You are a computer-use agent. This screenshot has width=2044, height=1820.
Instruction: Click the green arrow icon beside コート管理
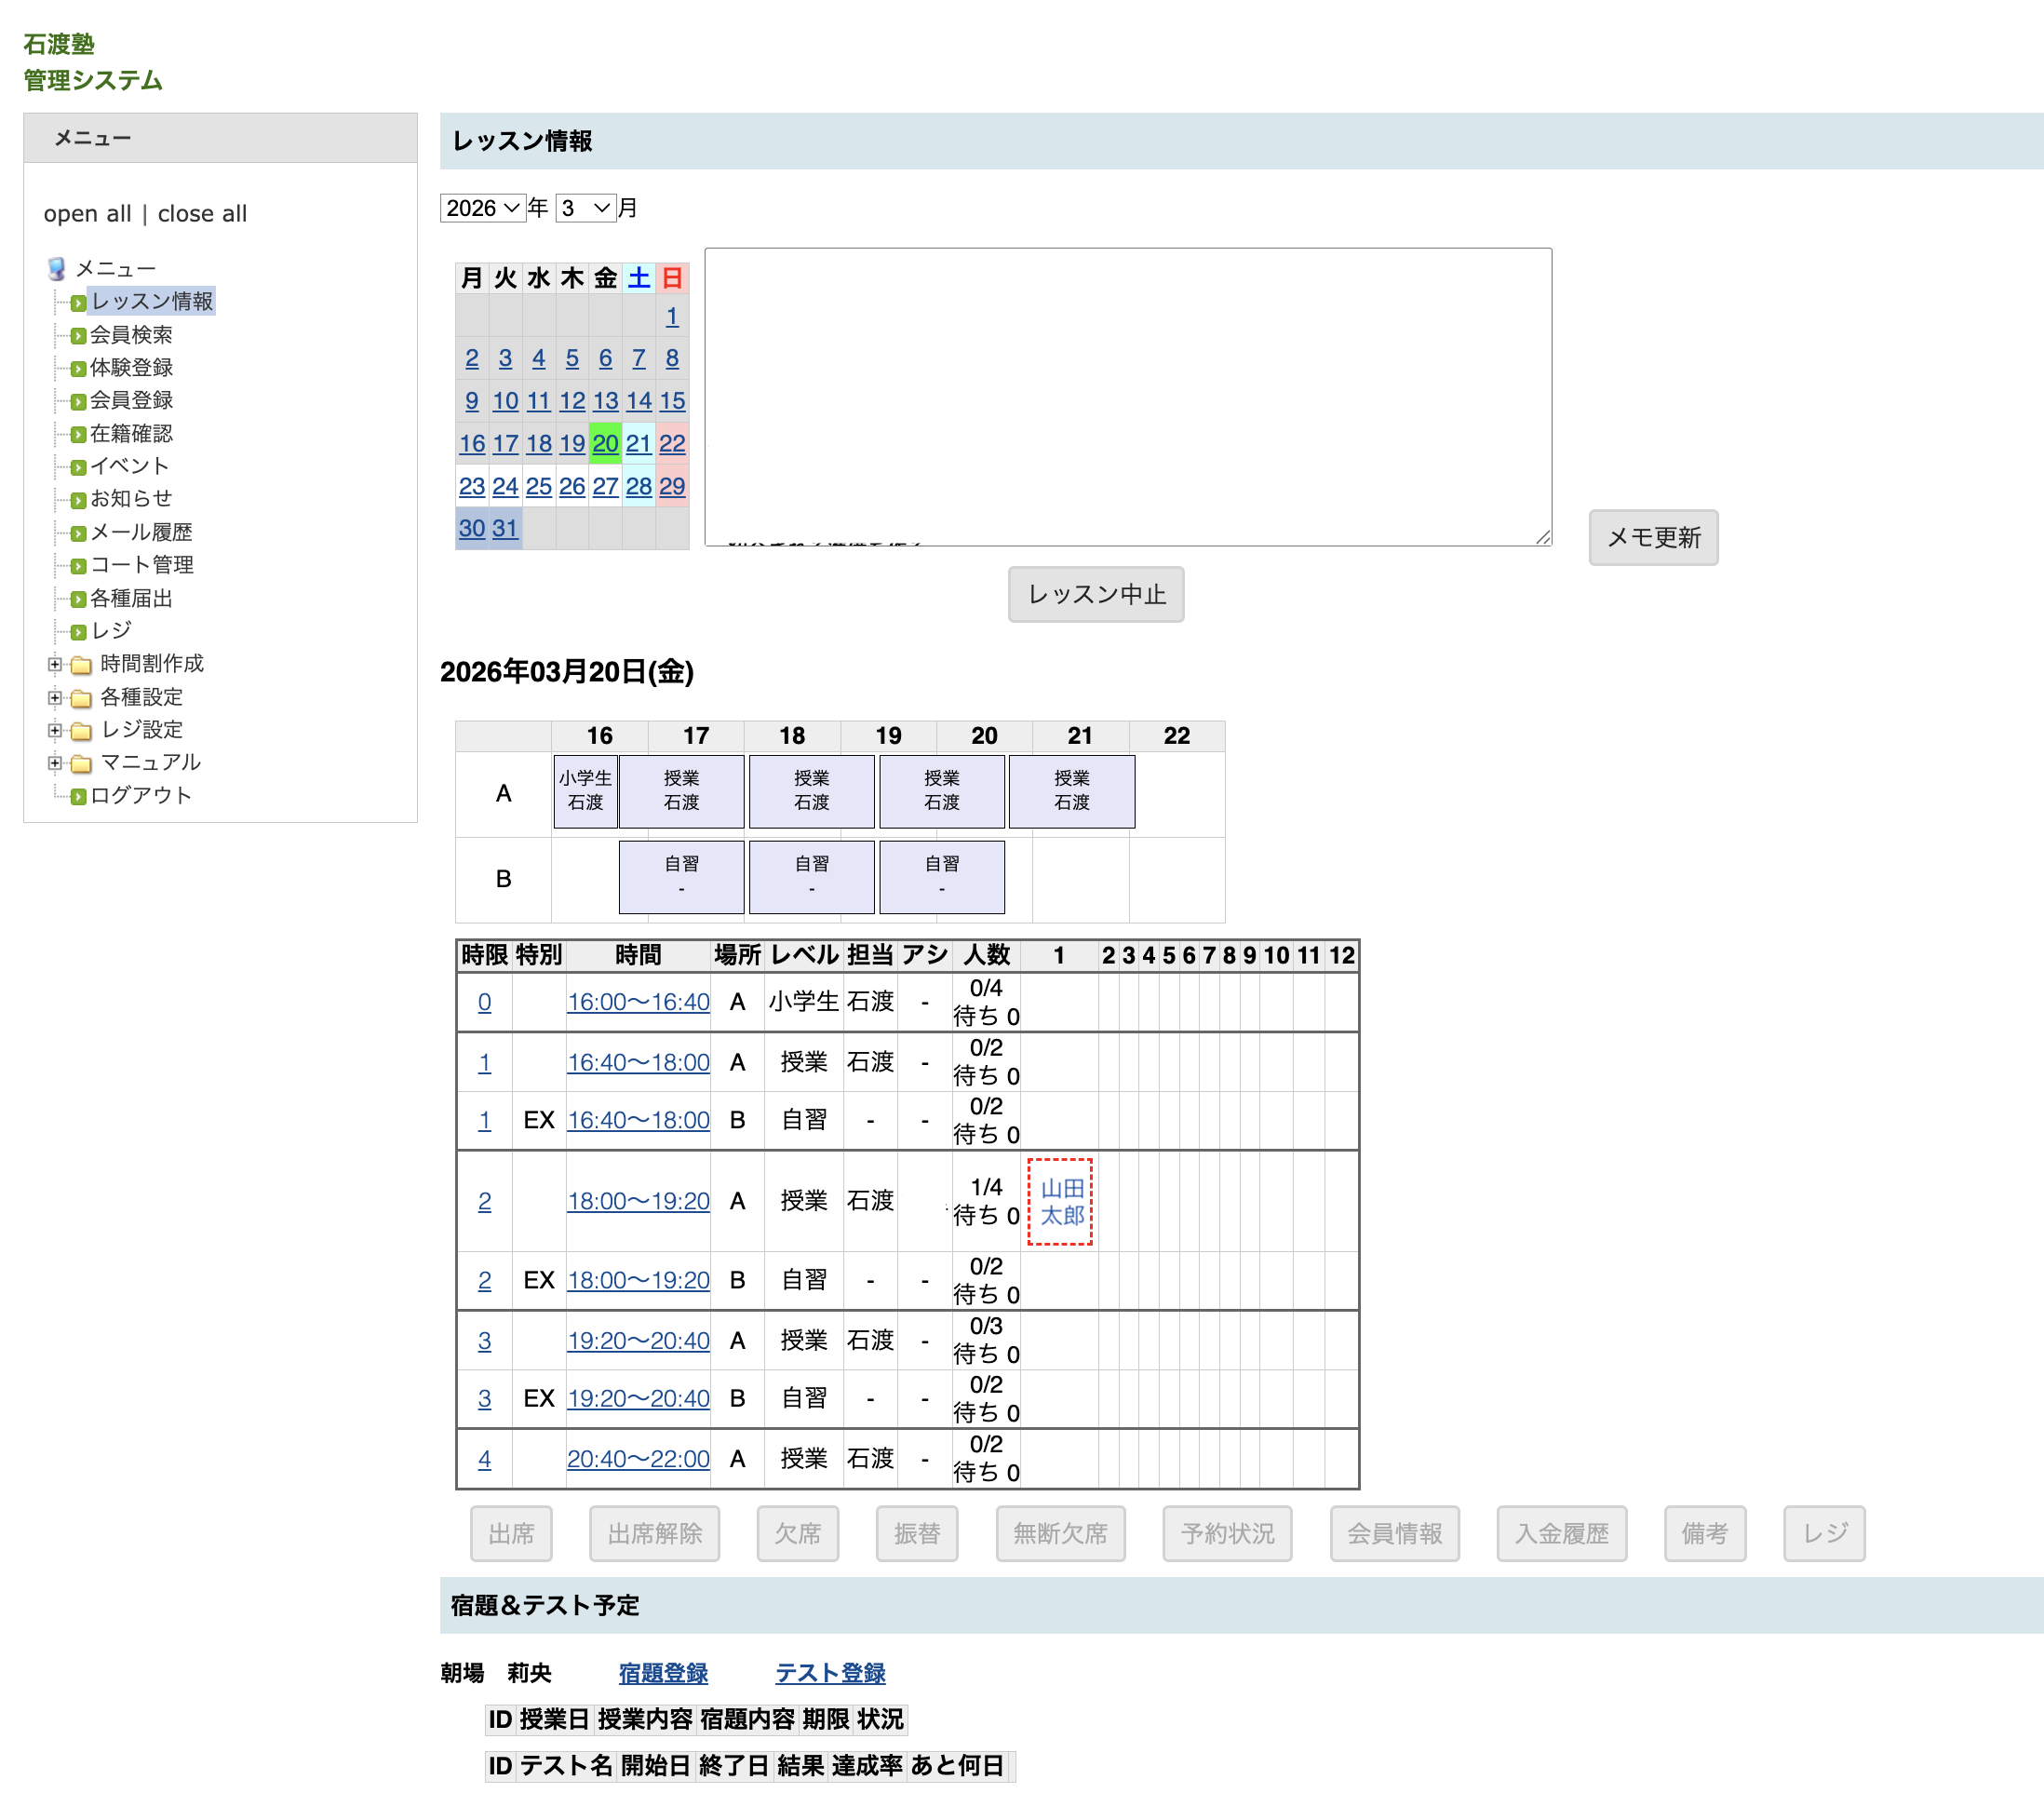(78, 566)
